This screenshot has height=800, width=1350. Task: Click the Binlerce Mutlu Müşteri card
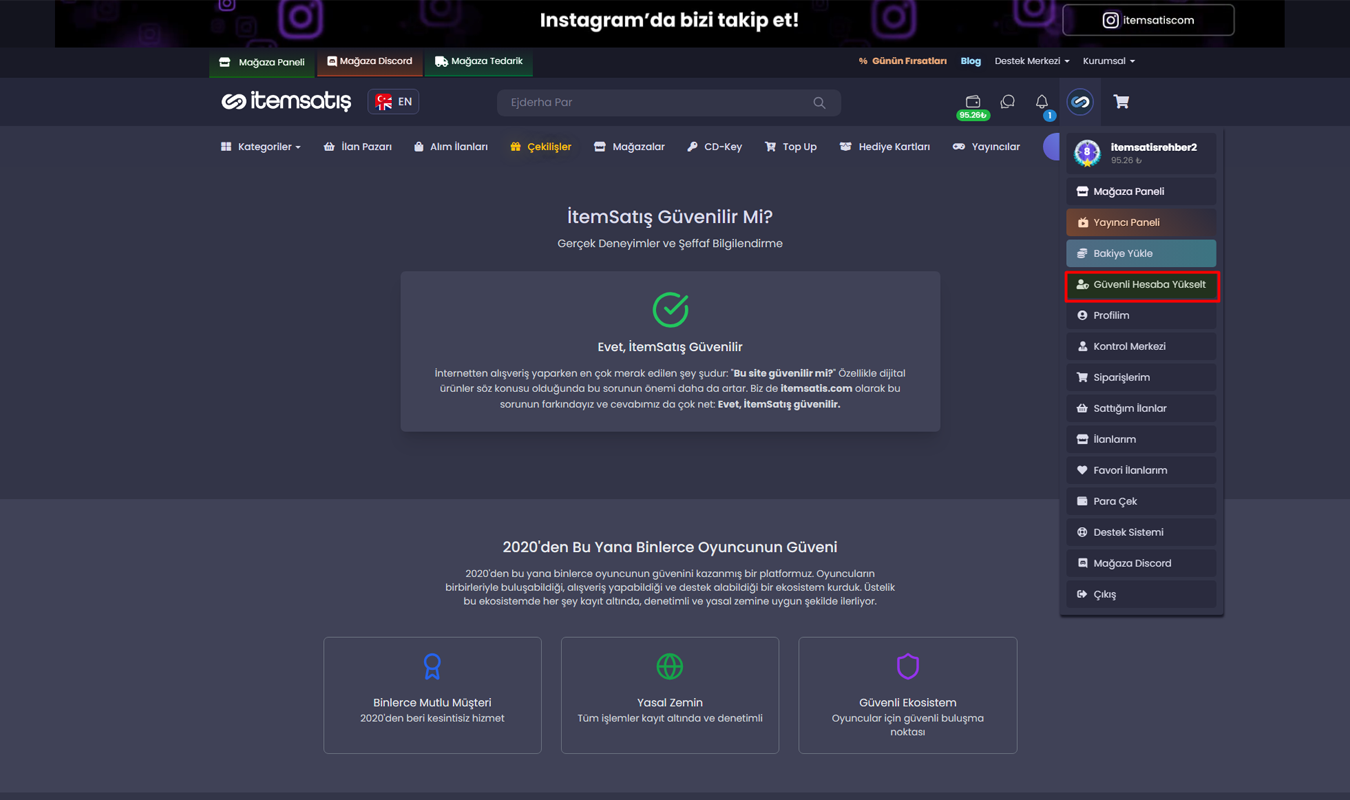pos(432,695)
